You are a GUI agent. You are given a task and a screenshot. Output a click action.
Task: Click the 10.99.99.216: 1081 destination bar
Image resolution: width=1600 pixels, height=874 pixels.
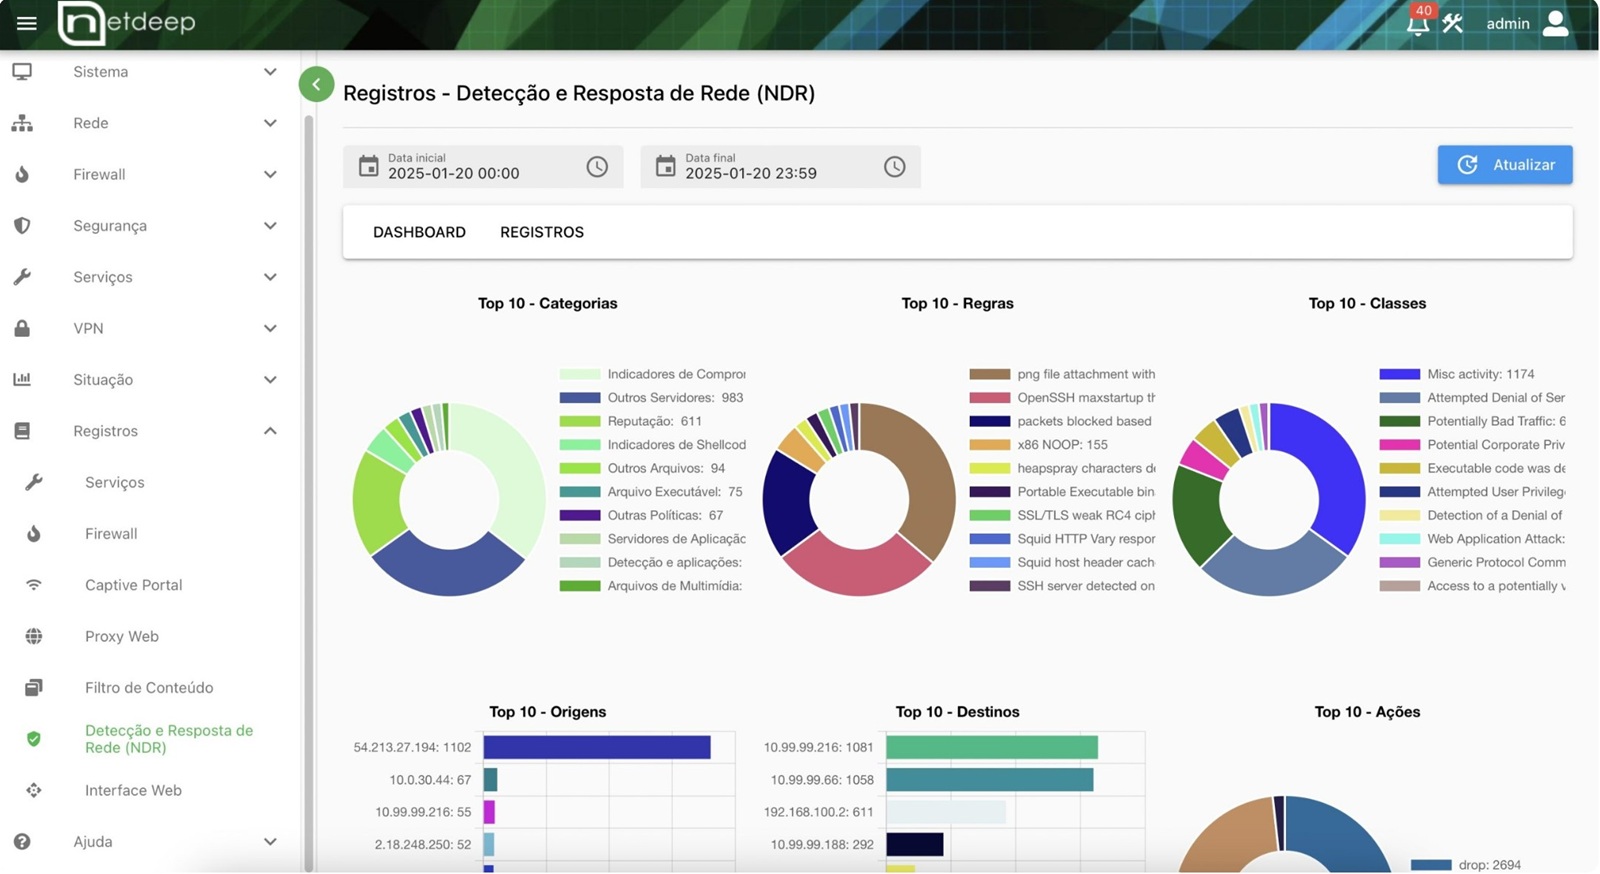coord(992,747)
